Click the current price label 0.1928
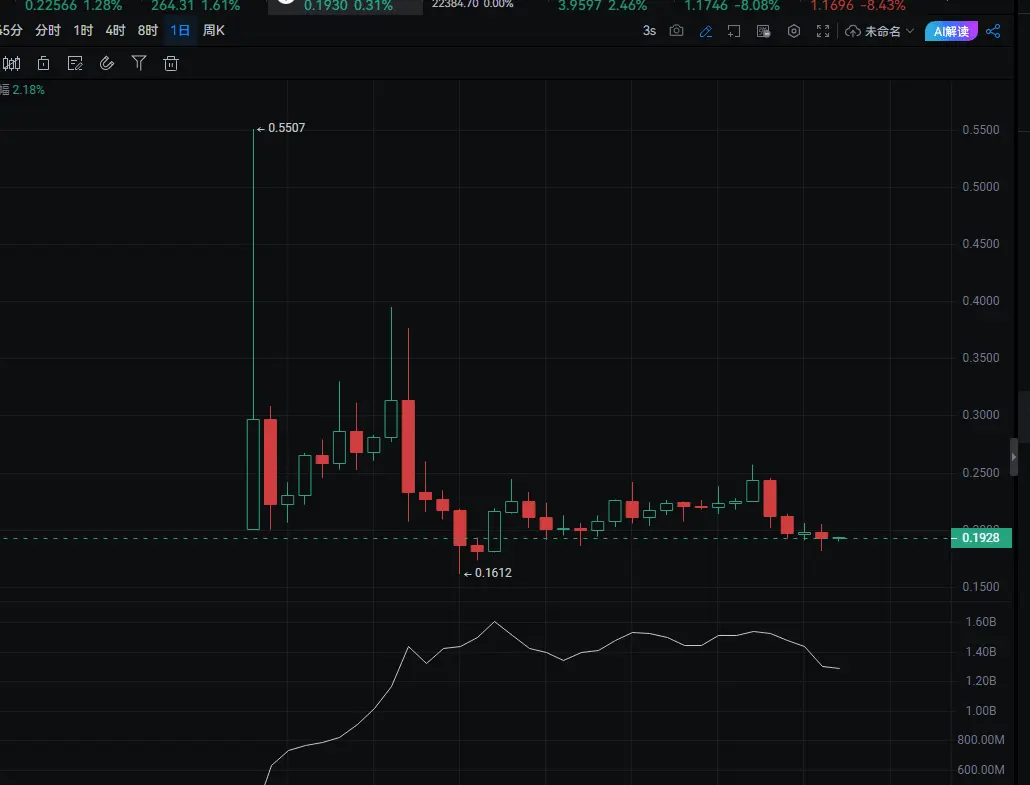 [981, 538]
